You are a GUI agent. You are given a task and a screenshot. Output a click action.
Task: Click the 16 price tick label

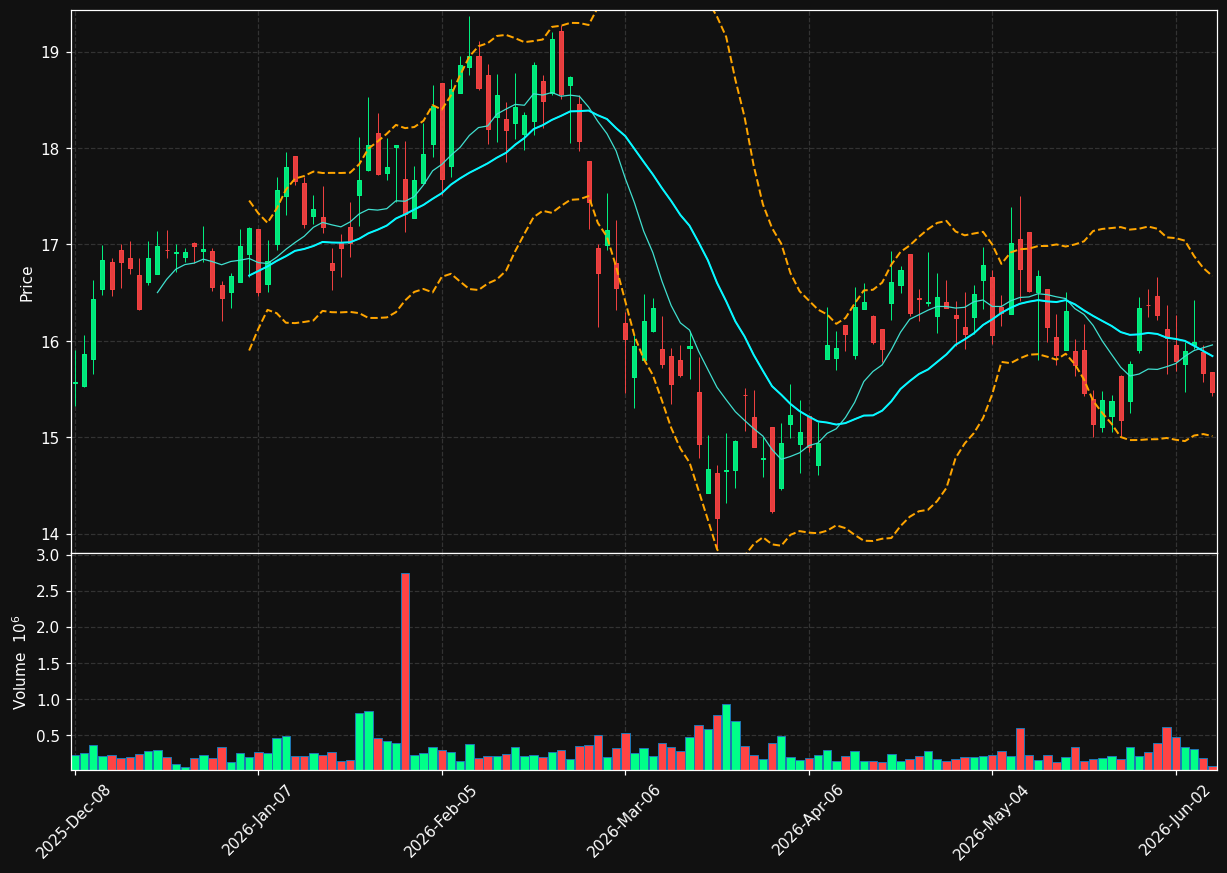coord(50,341)
